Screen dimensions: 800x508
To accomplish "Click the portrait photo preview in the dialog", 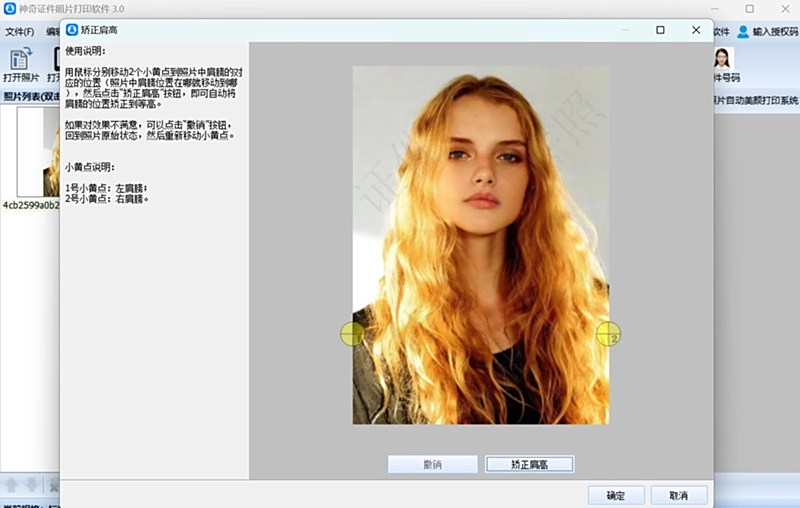I will pos(480,245).
